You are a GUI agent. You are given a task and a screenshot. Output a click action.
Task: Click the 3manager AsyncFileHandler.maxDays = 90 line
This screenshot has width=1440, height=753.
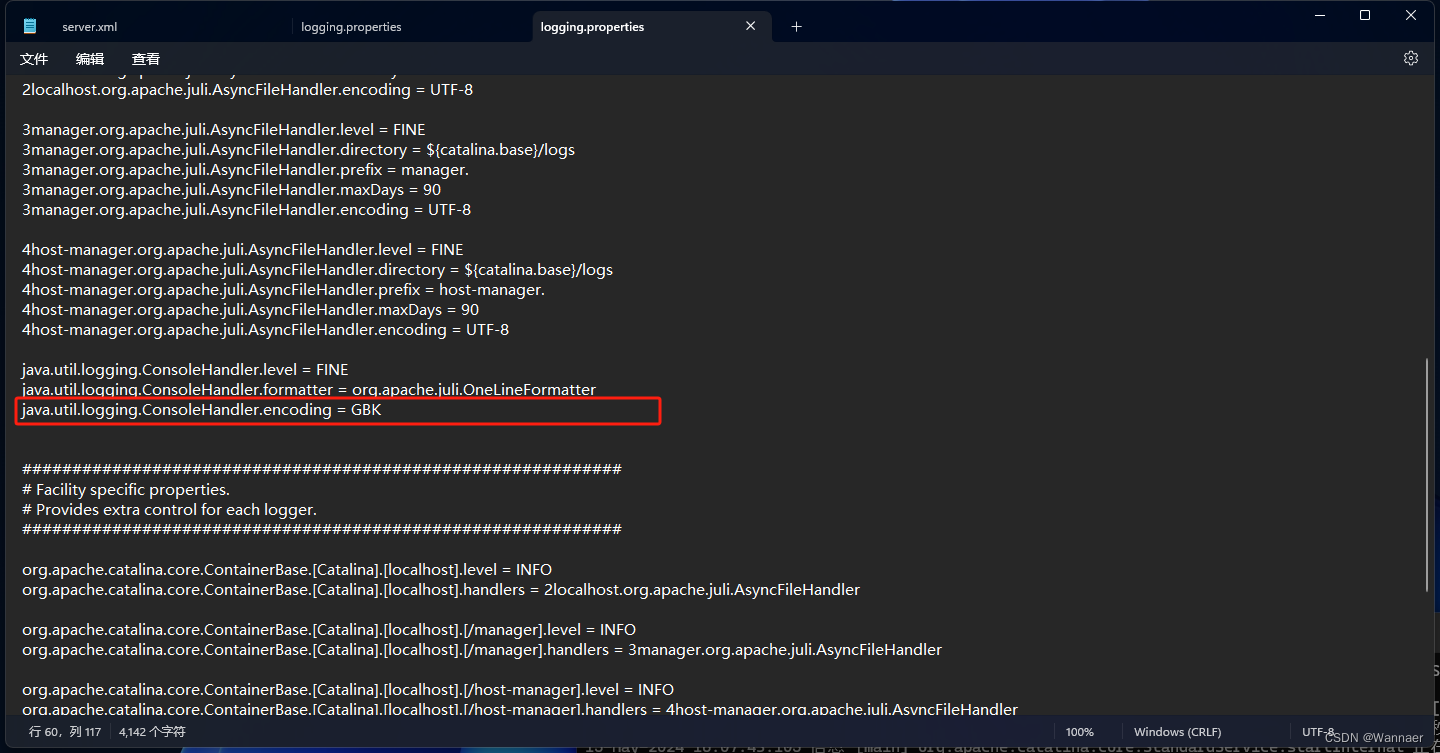tap(231, 190)
